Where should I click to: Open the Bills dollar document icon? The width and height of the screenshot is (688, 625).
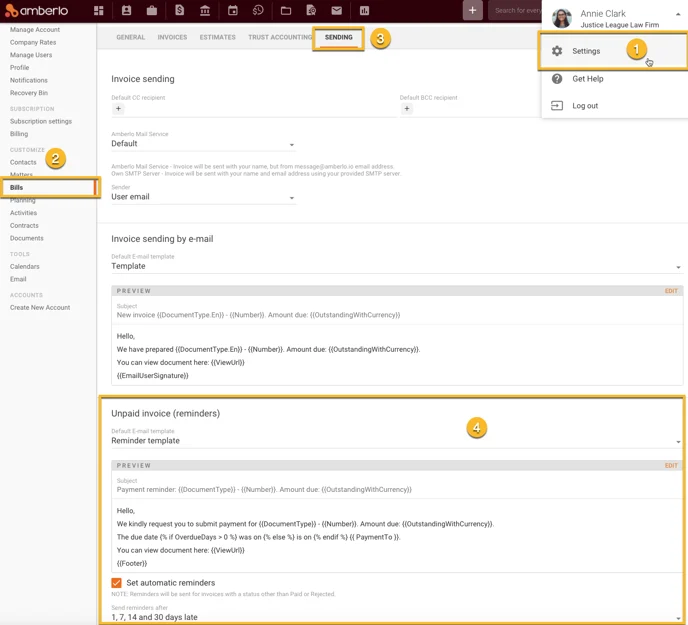tap(179, 11)
